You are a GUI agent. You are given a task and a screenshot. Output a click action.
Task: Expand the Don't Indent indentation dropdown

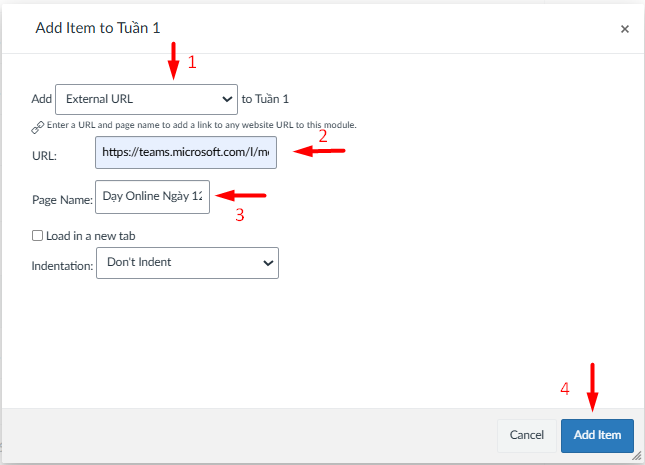[x=187, y=263]
